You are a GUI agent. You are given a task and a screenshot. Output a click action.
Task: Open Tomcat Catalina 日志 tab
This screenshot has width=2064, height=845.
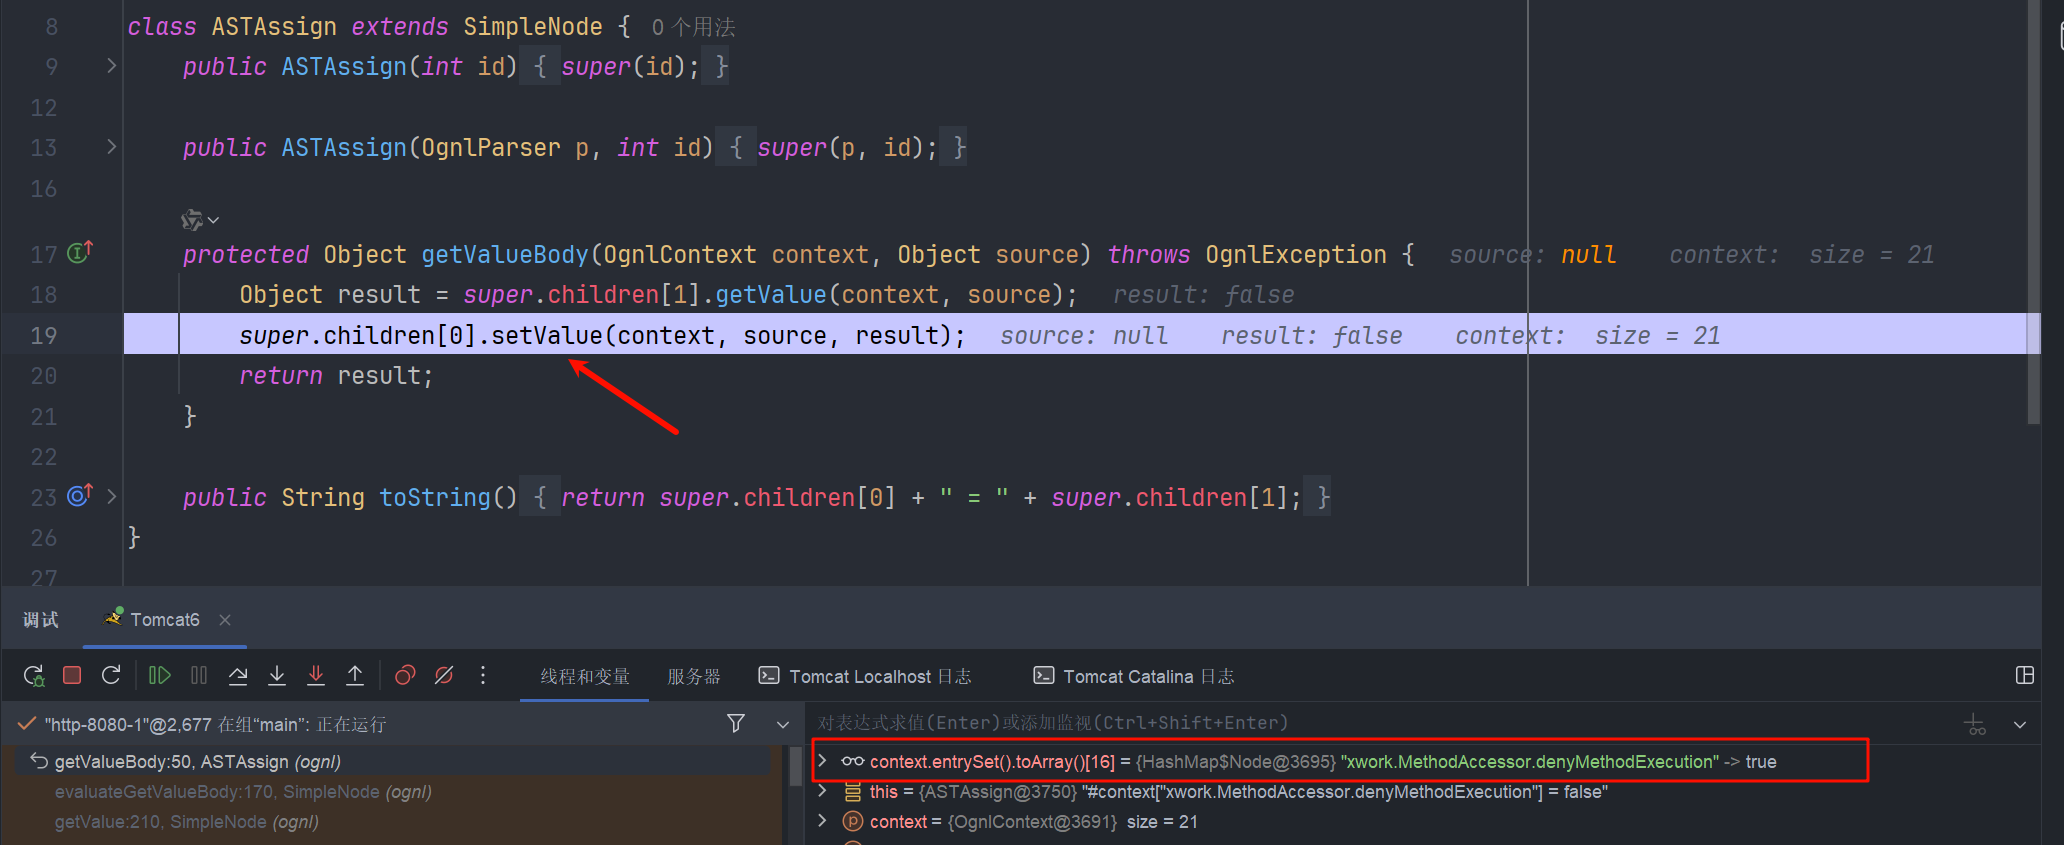1134,677
